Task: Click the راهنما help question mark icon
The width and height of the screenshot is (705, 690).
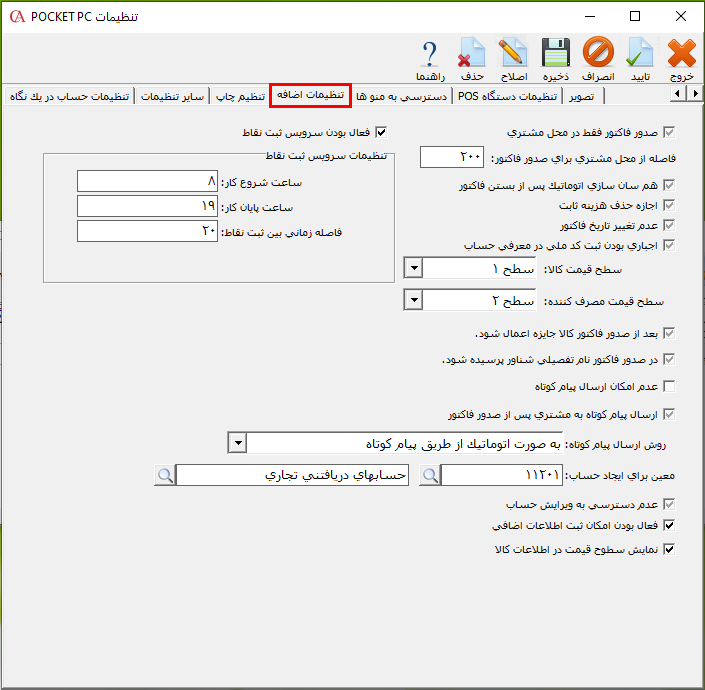Action: pyautogui.click(x=430, y=59)
